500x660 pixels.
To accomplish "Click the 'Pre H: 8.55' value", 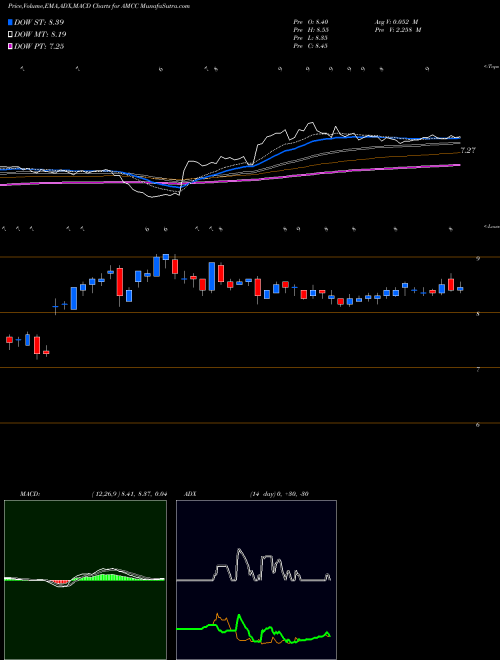I will [311, 30].
